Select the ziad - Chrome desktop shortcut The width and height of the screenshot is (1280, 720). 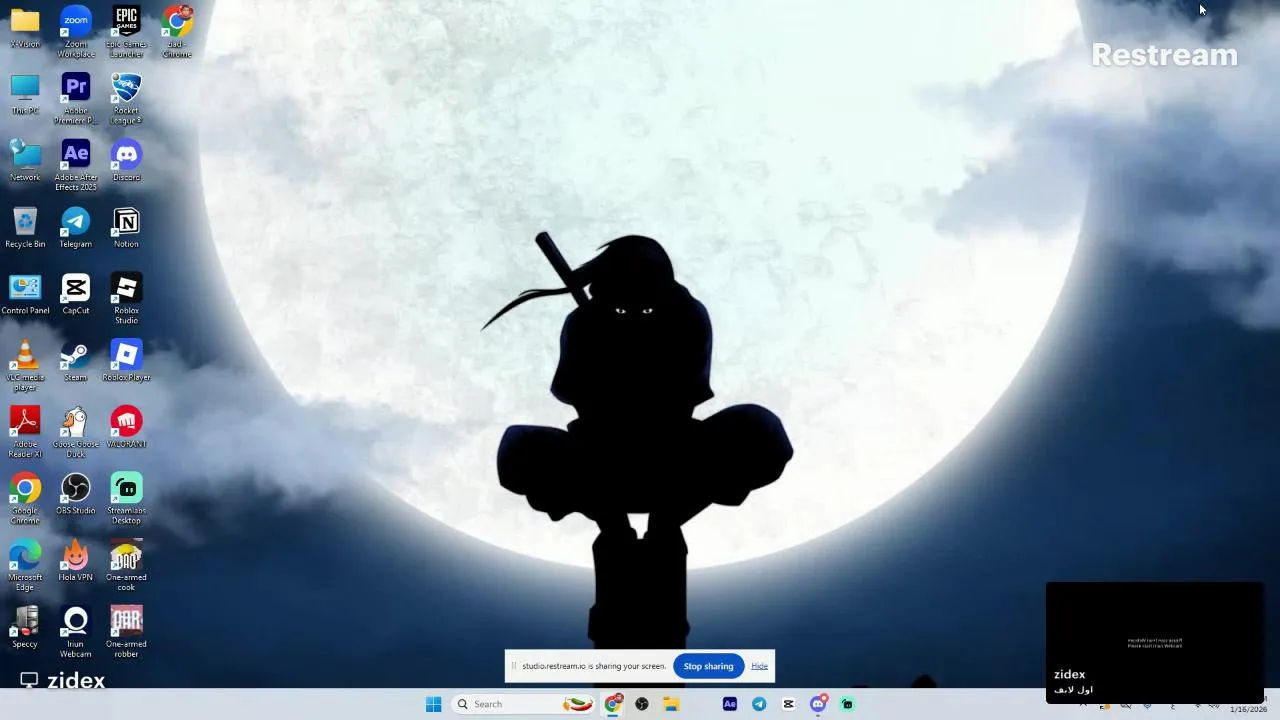[177, 32]
